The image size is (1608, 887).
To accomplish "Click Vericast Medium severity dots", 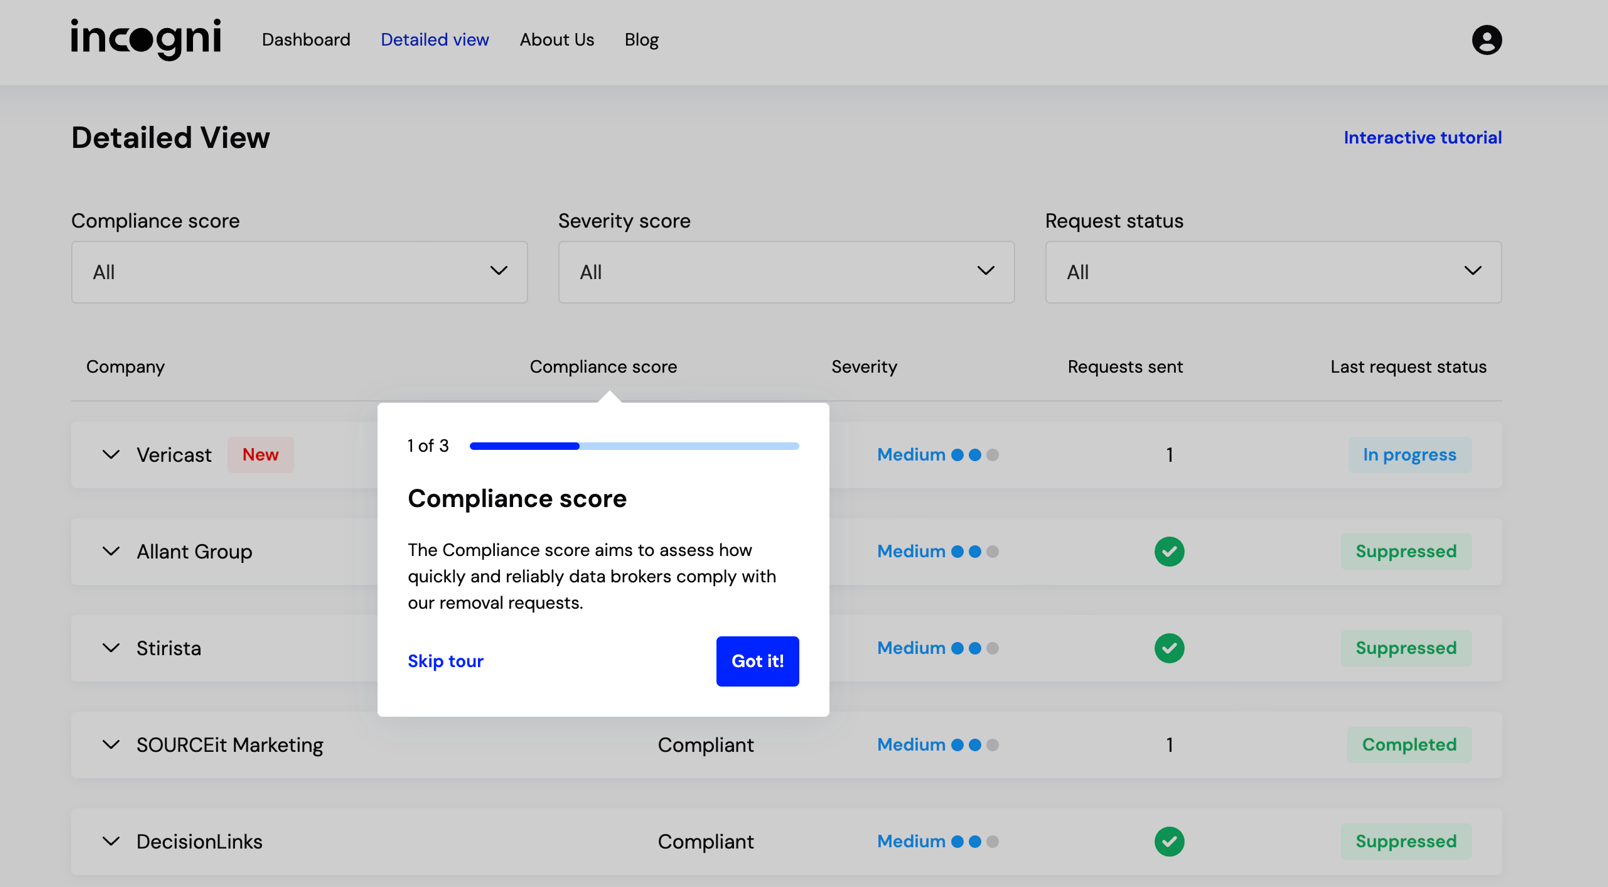I will click(x=974, y=455).
